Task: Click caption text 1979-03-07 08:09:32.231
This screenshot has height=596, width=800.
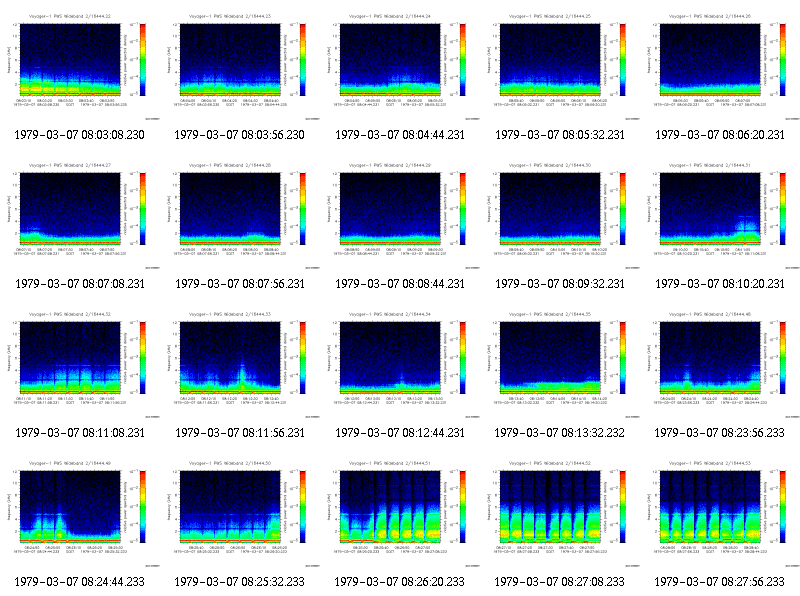Action: [560, 284]
